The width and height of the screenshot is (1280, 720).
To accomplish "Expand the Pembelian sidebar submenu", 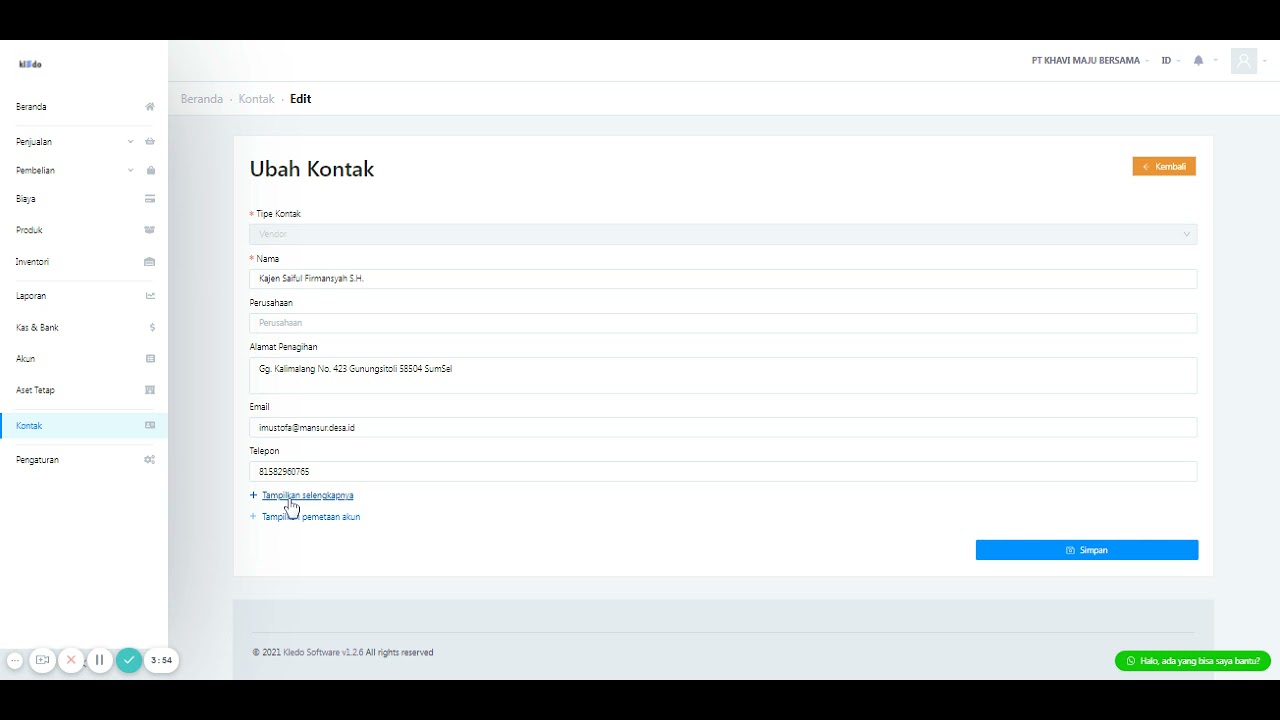I will [x=130, y=171].
